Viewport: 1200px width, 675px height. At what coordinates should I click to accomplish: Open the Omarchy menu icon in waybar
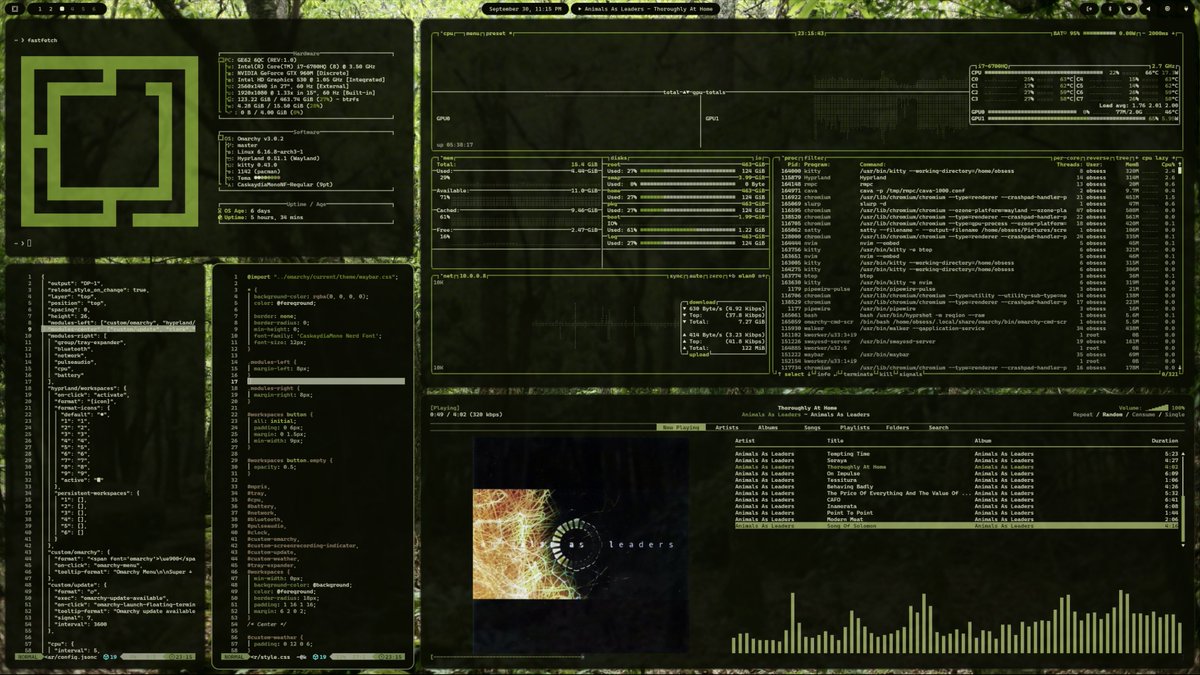[x=15, y=8]
